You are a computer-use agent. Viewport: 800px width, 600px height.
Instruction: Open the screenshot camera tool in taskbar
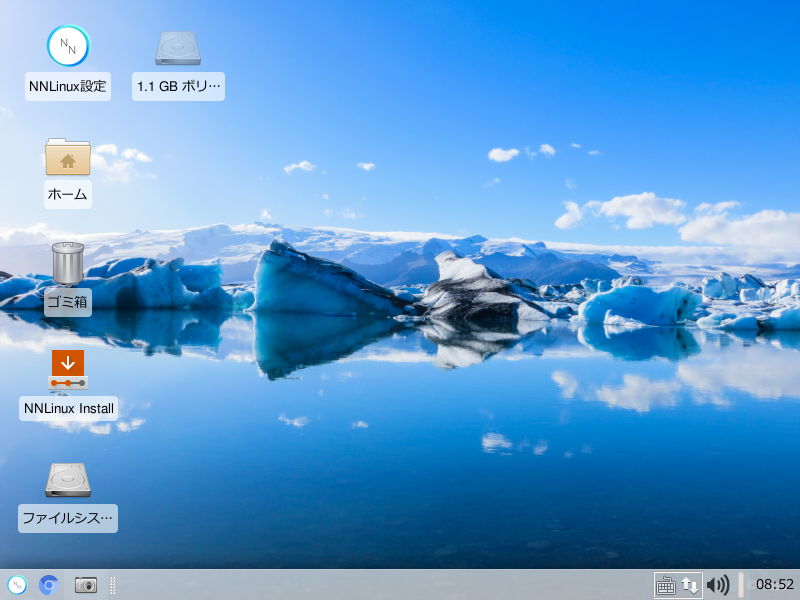[x=86, y=585]
